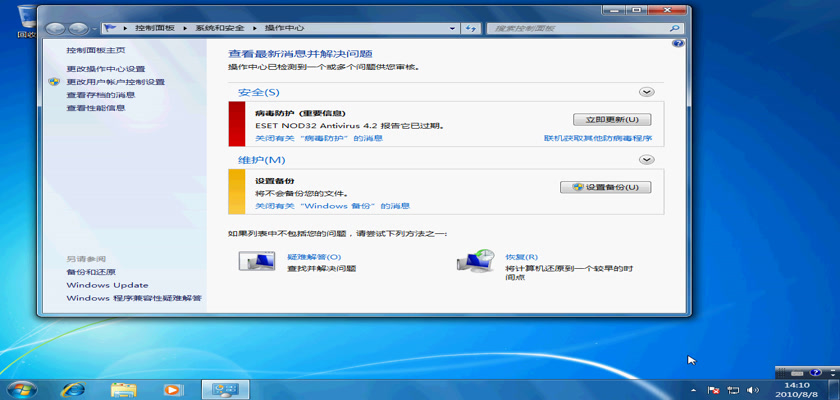Open the Windows Start menu orb
Screen dimensions: 840x400
tap(20, 388)
